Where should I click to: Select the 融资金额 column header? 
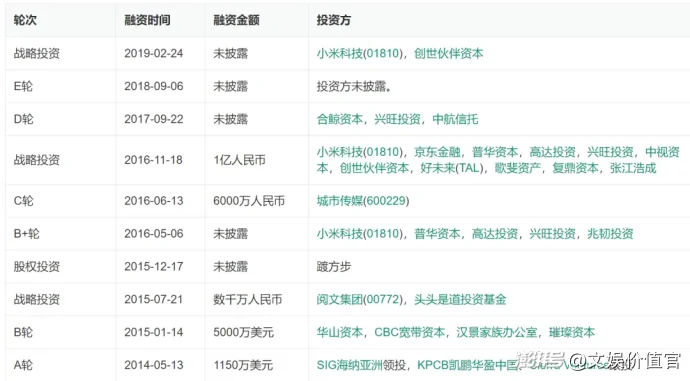pos(236,20)
